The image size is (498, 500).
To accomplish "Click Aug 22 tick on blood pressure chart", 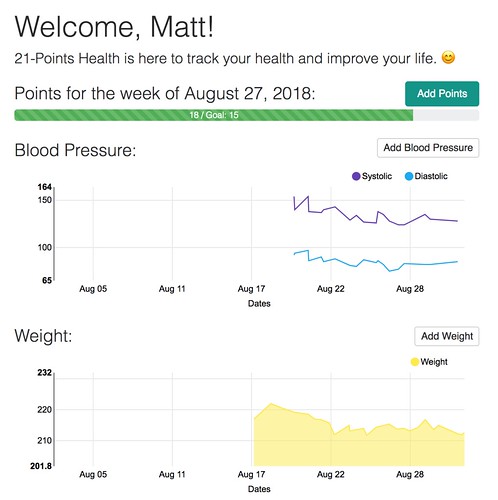I will [331, 289].
